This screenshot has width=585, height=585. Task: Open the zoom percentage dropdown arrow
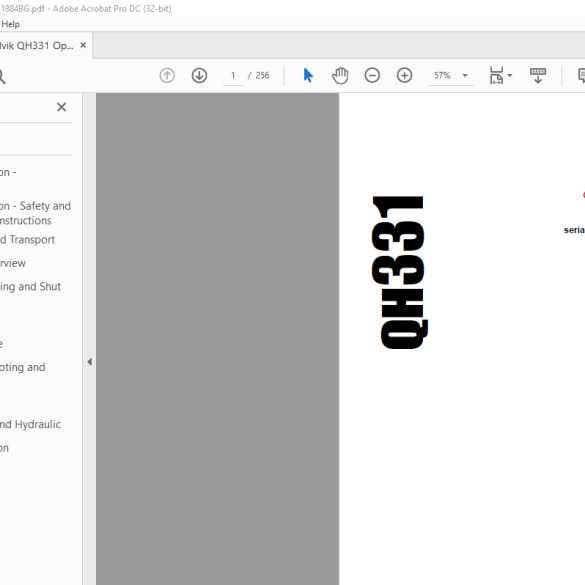[465, 76]
